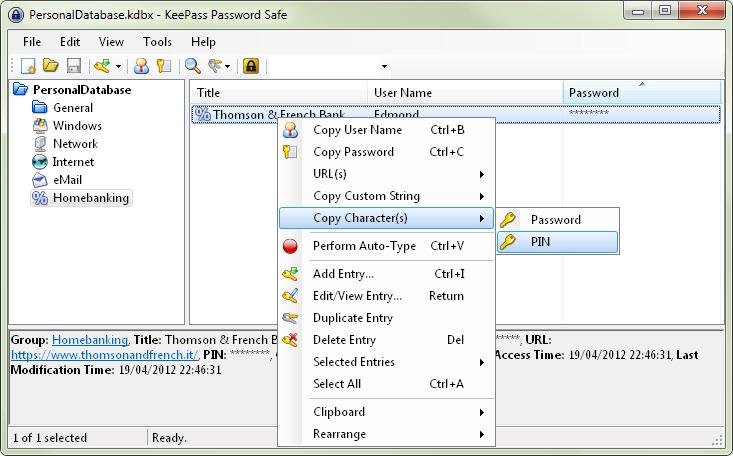
Task: Click the Add Entry key toolbar icon
Action: 102,66
